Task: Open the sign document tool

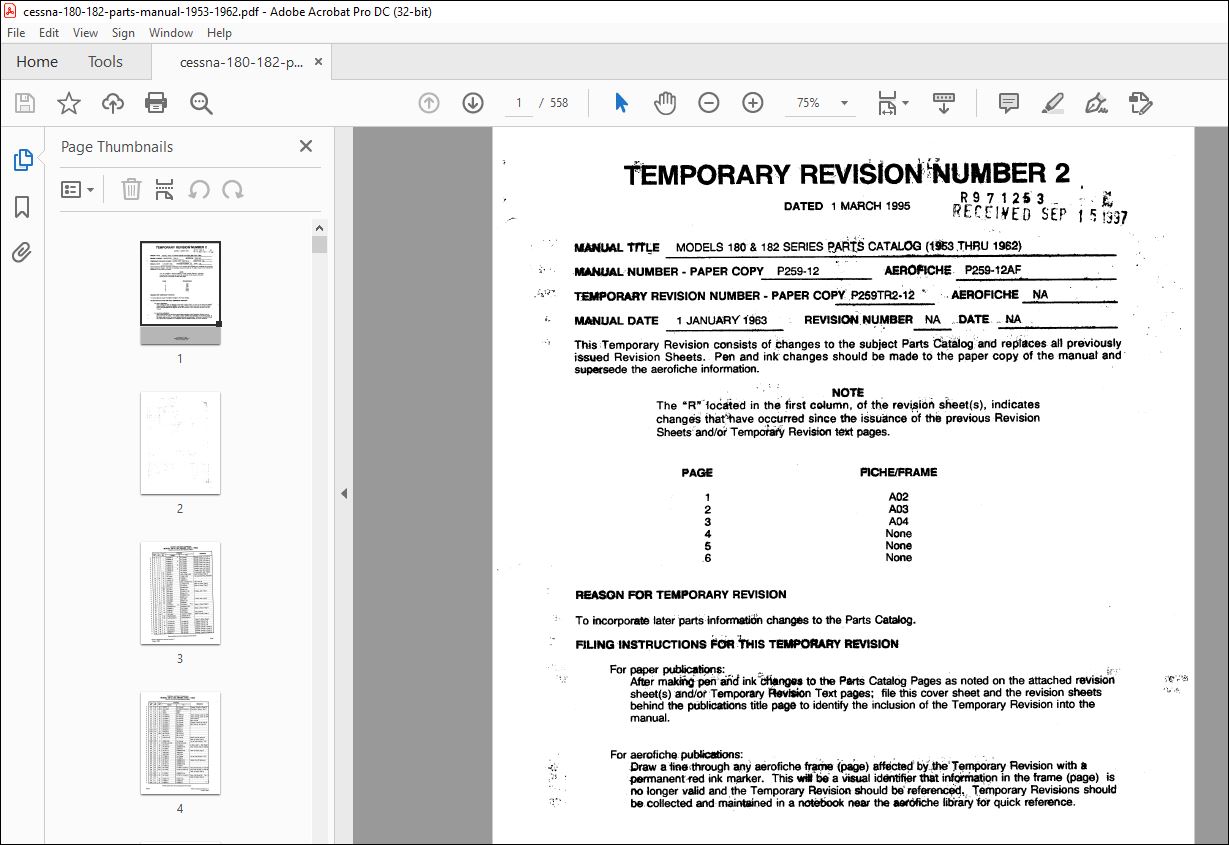Action: (1096, 103)
